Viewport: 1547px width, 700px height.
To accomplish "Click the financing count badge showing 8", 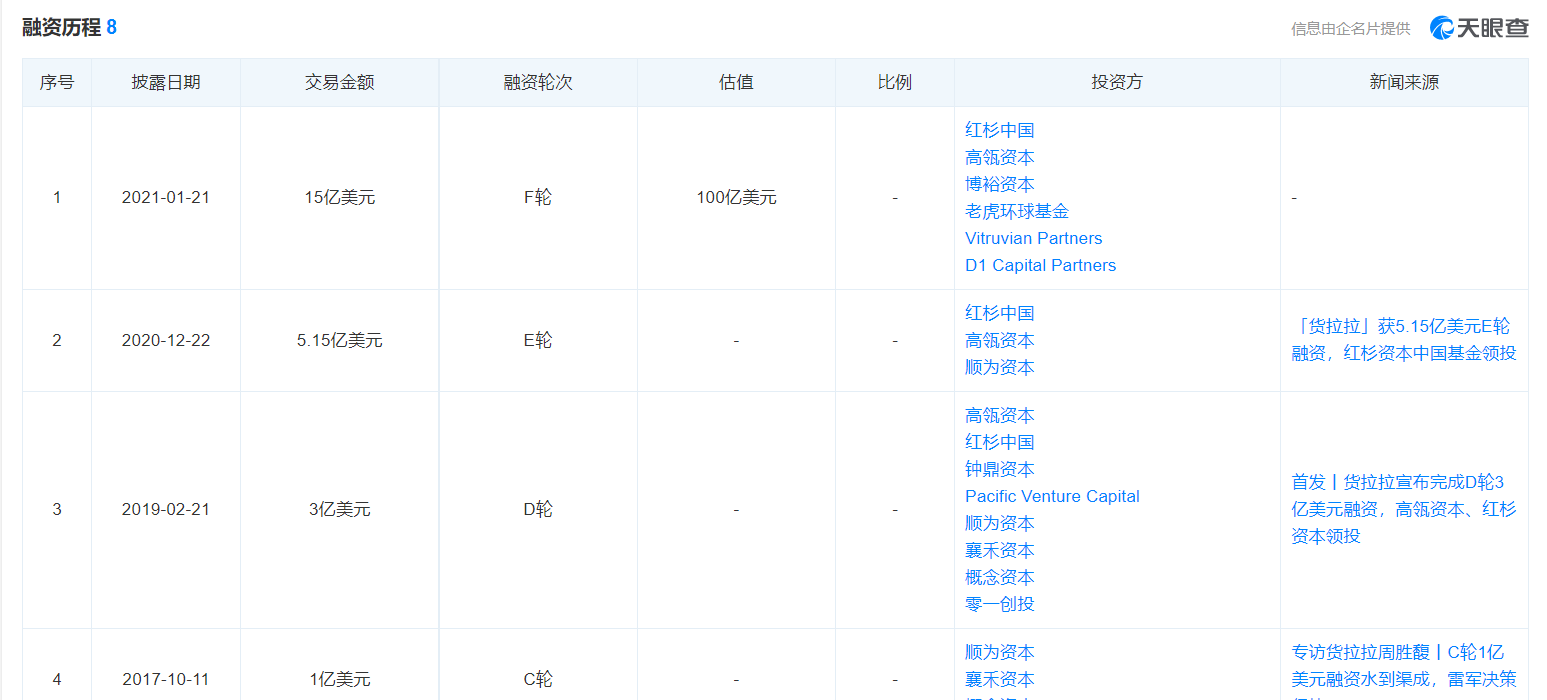I will click(113, 27).
